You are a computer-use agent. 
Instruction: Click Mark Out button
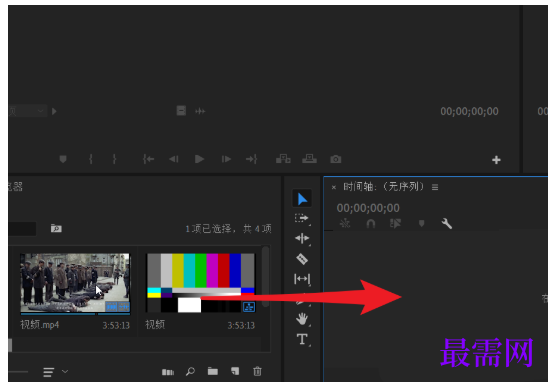pos(114,159)
